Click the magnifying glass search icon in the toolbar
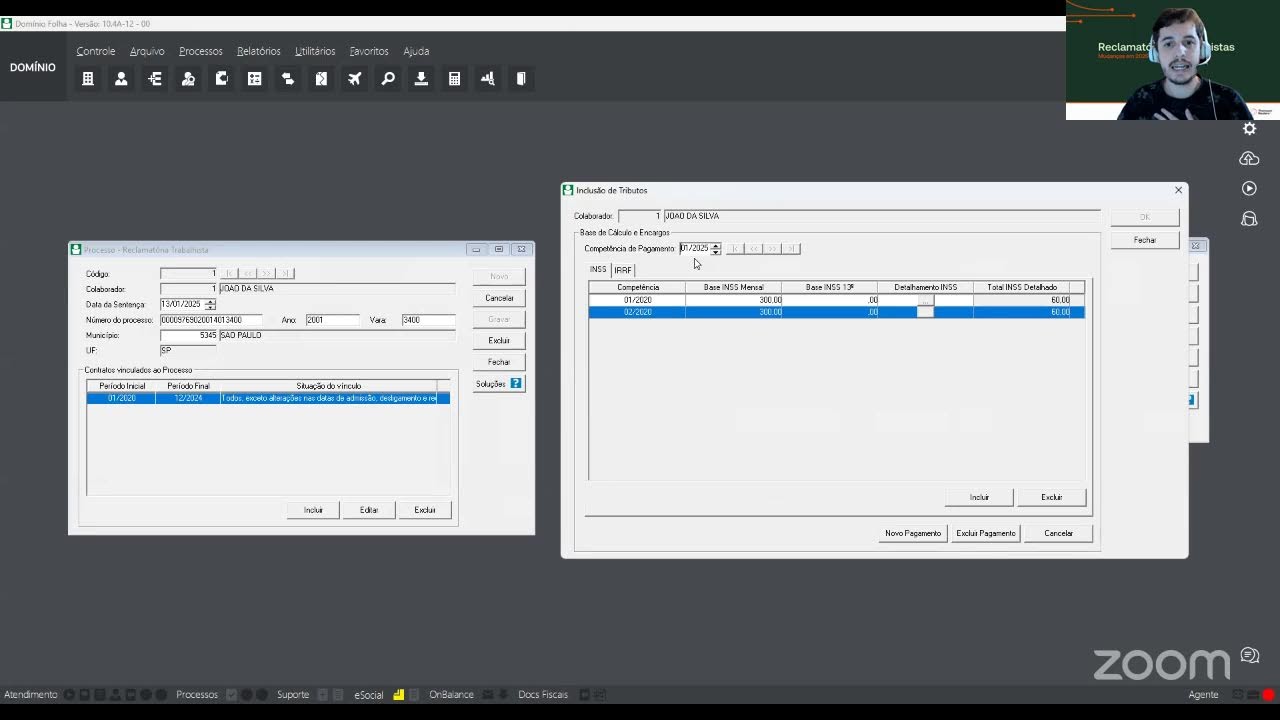The width and height of the screenshot is (1280, 720). pyautogui.click(x=388, y=79)
